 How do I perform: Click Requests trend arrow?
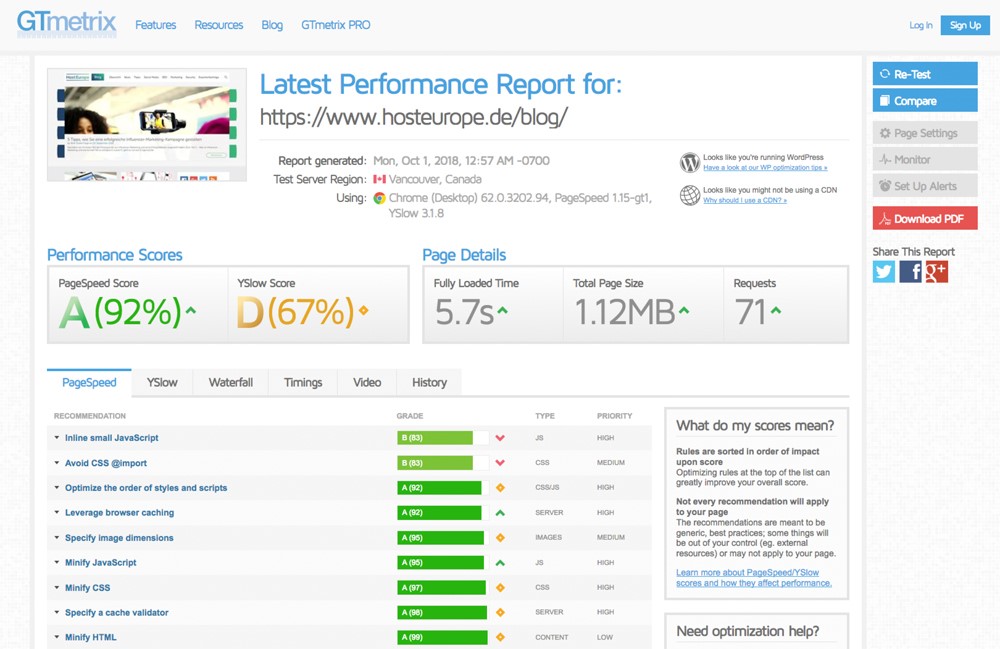(776, 310)
